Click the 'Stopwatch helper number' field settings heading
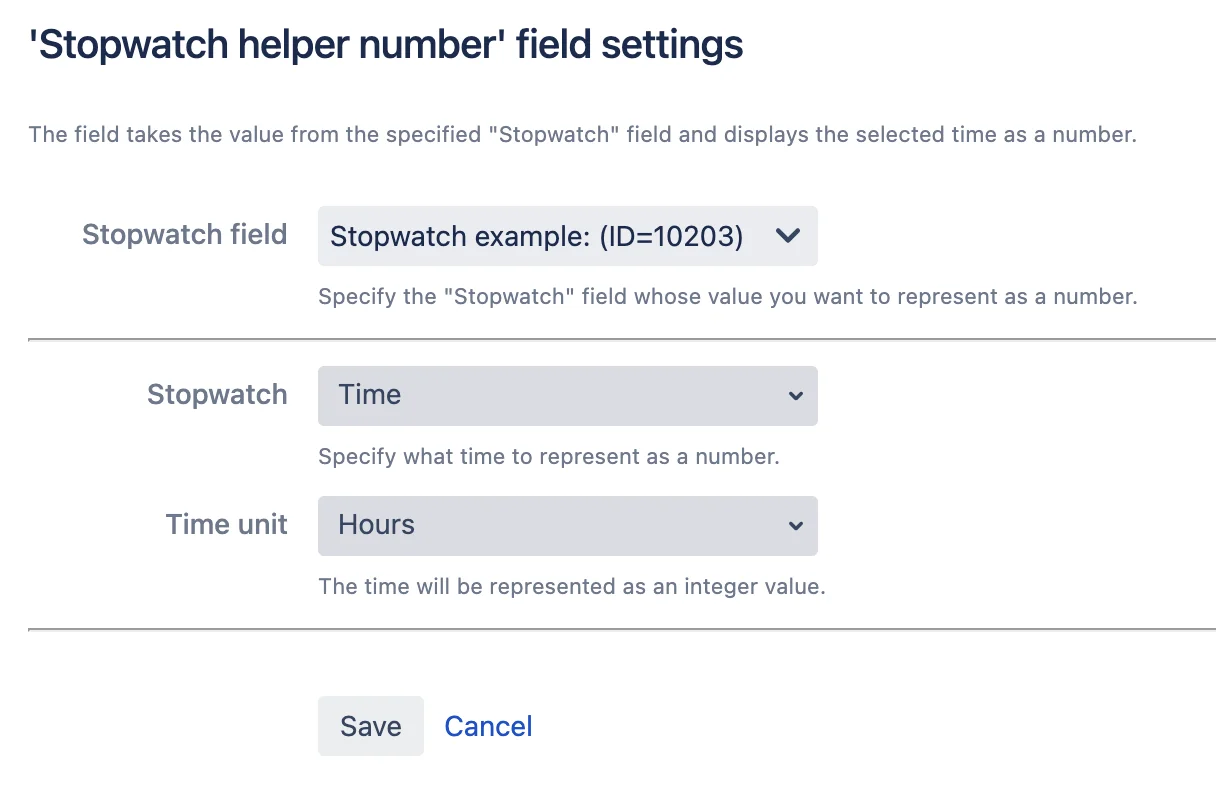 pos(386,46)
